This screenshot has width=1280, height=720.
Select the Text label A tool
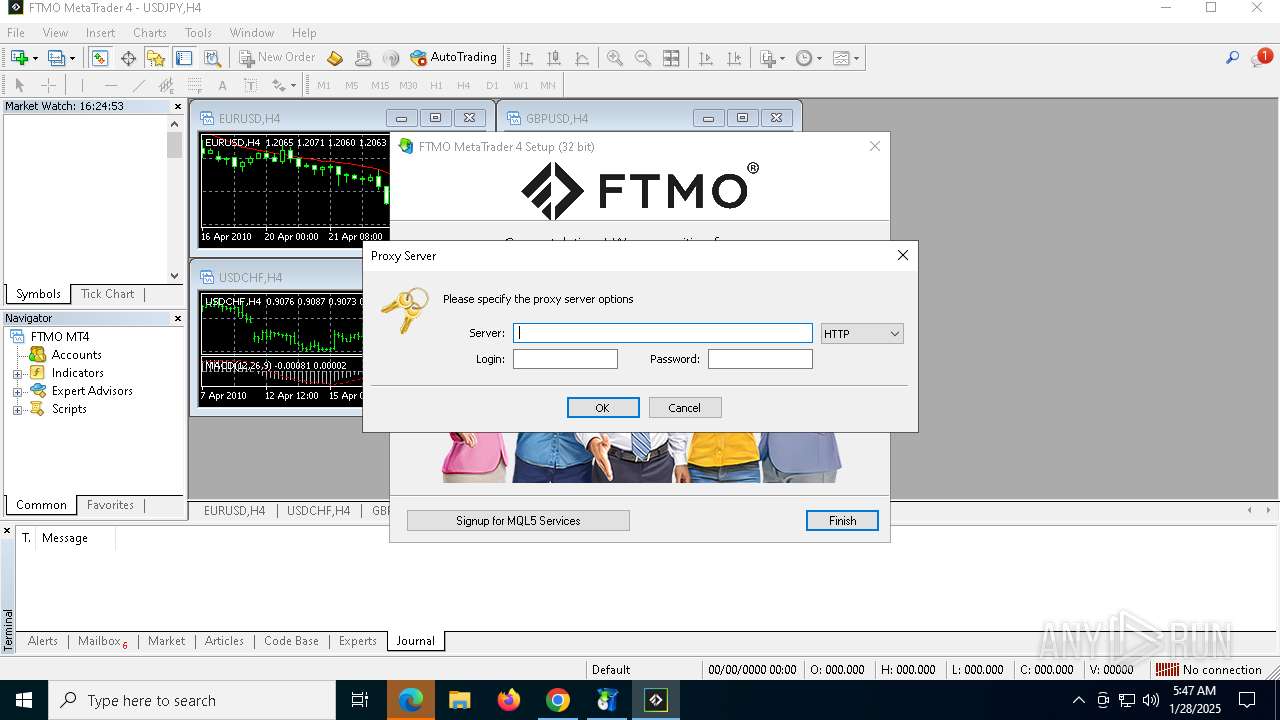point(222,85)
